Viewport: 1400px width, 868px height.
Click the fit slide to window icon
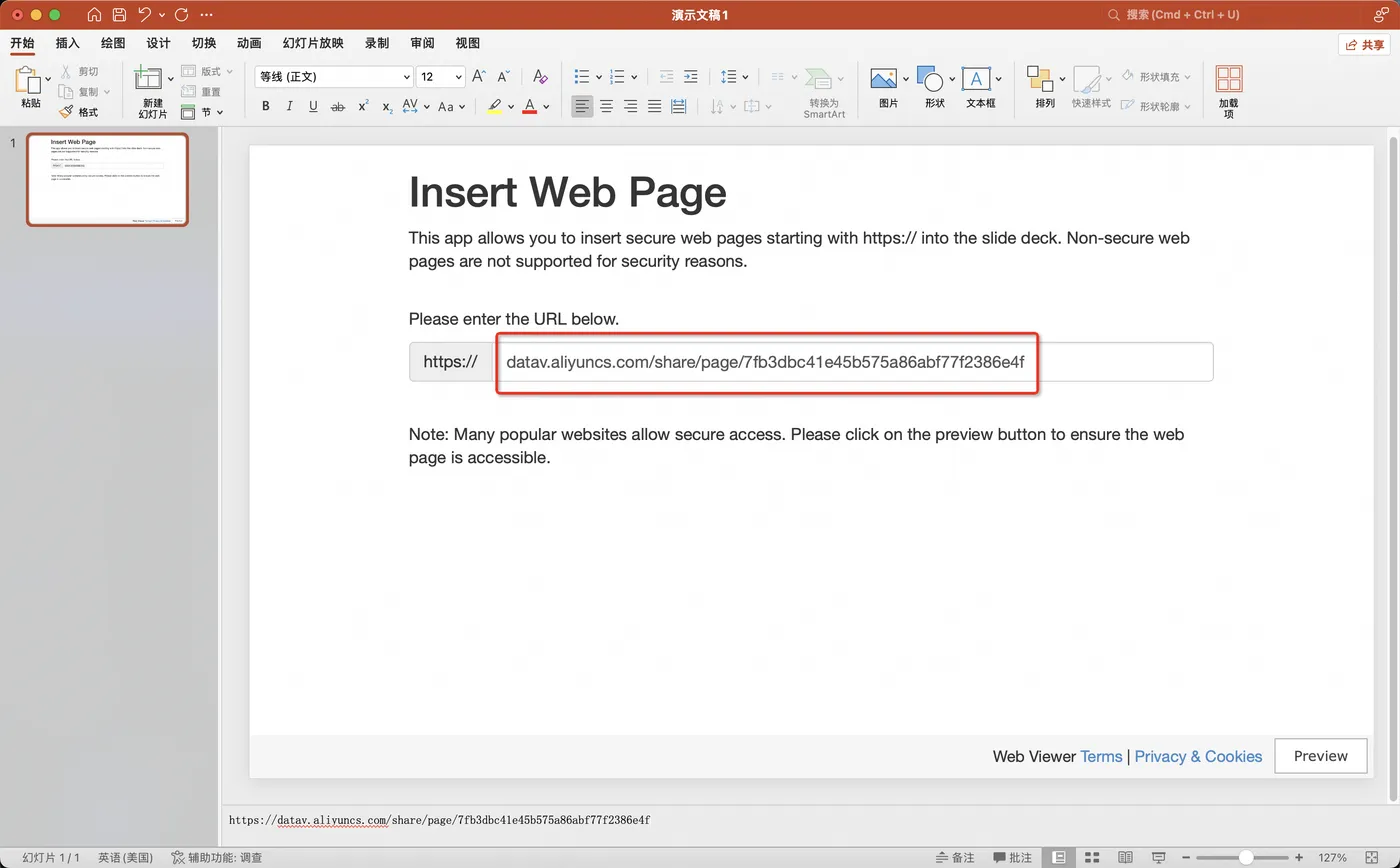point(1372,857)
